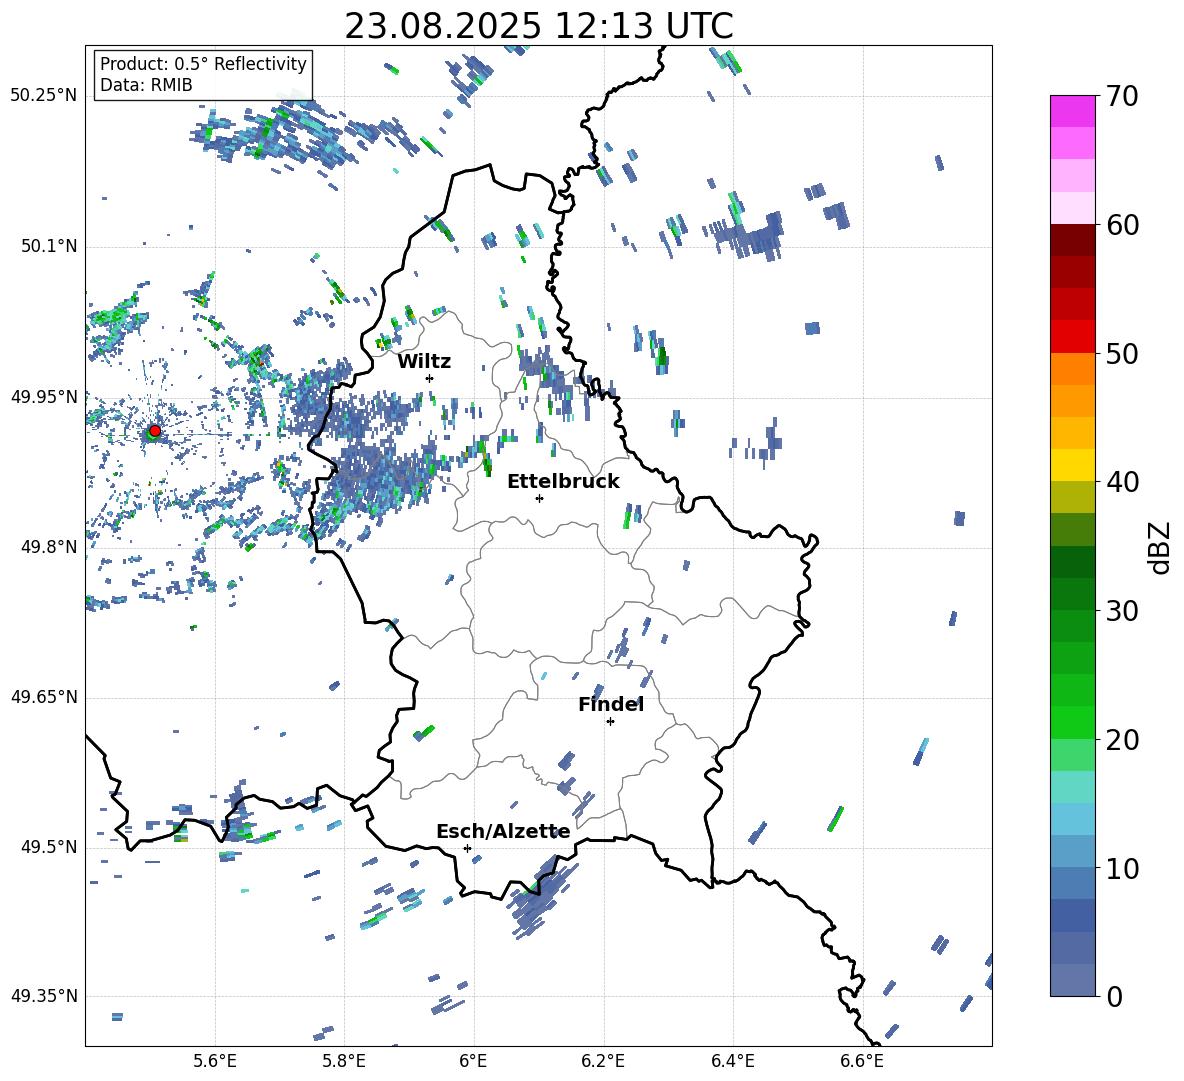Click the yellow colorbar segment above 40
Screen dimensions: 1184x1081
pyautogui.click(x=1073, y=465)
